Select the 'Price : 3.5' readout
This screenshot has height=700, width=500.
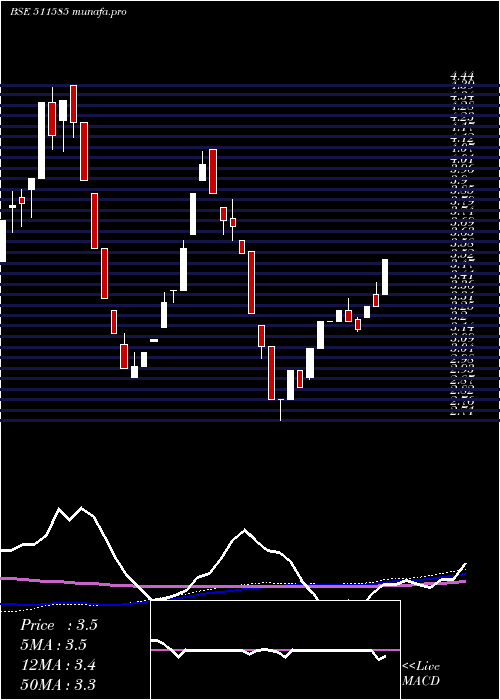click(59, 625)
